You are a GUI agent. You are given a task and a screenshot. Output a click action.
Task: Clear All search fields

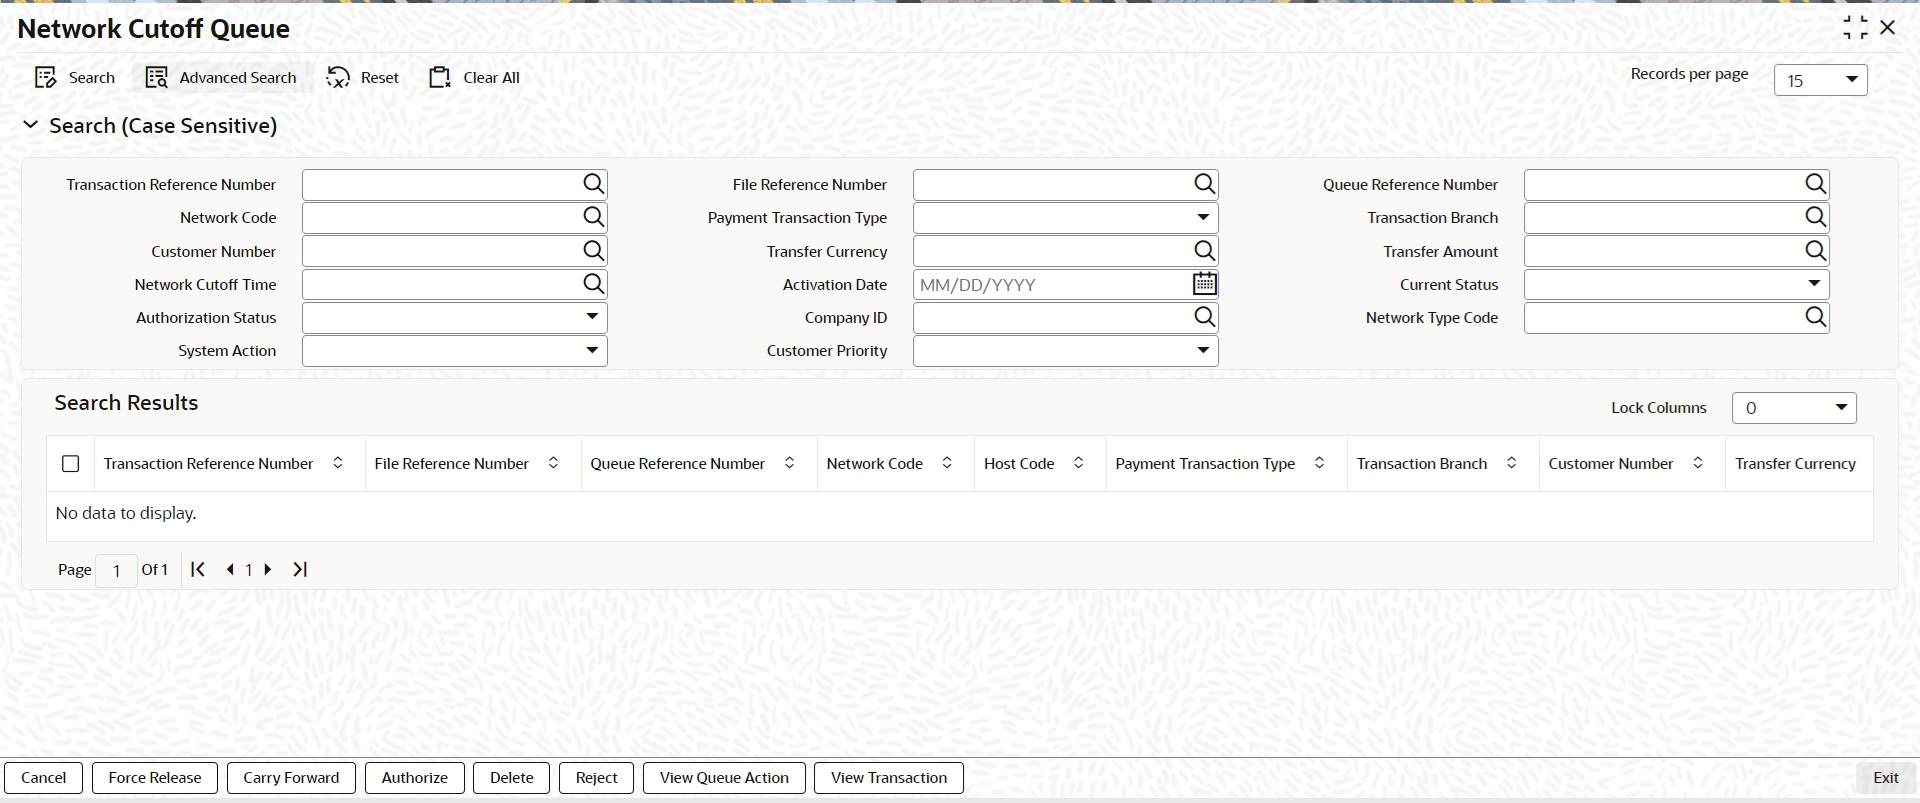tap(474, 78)
